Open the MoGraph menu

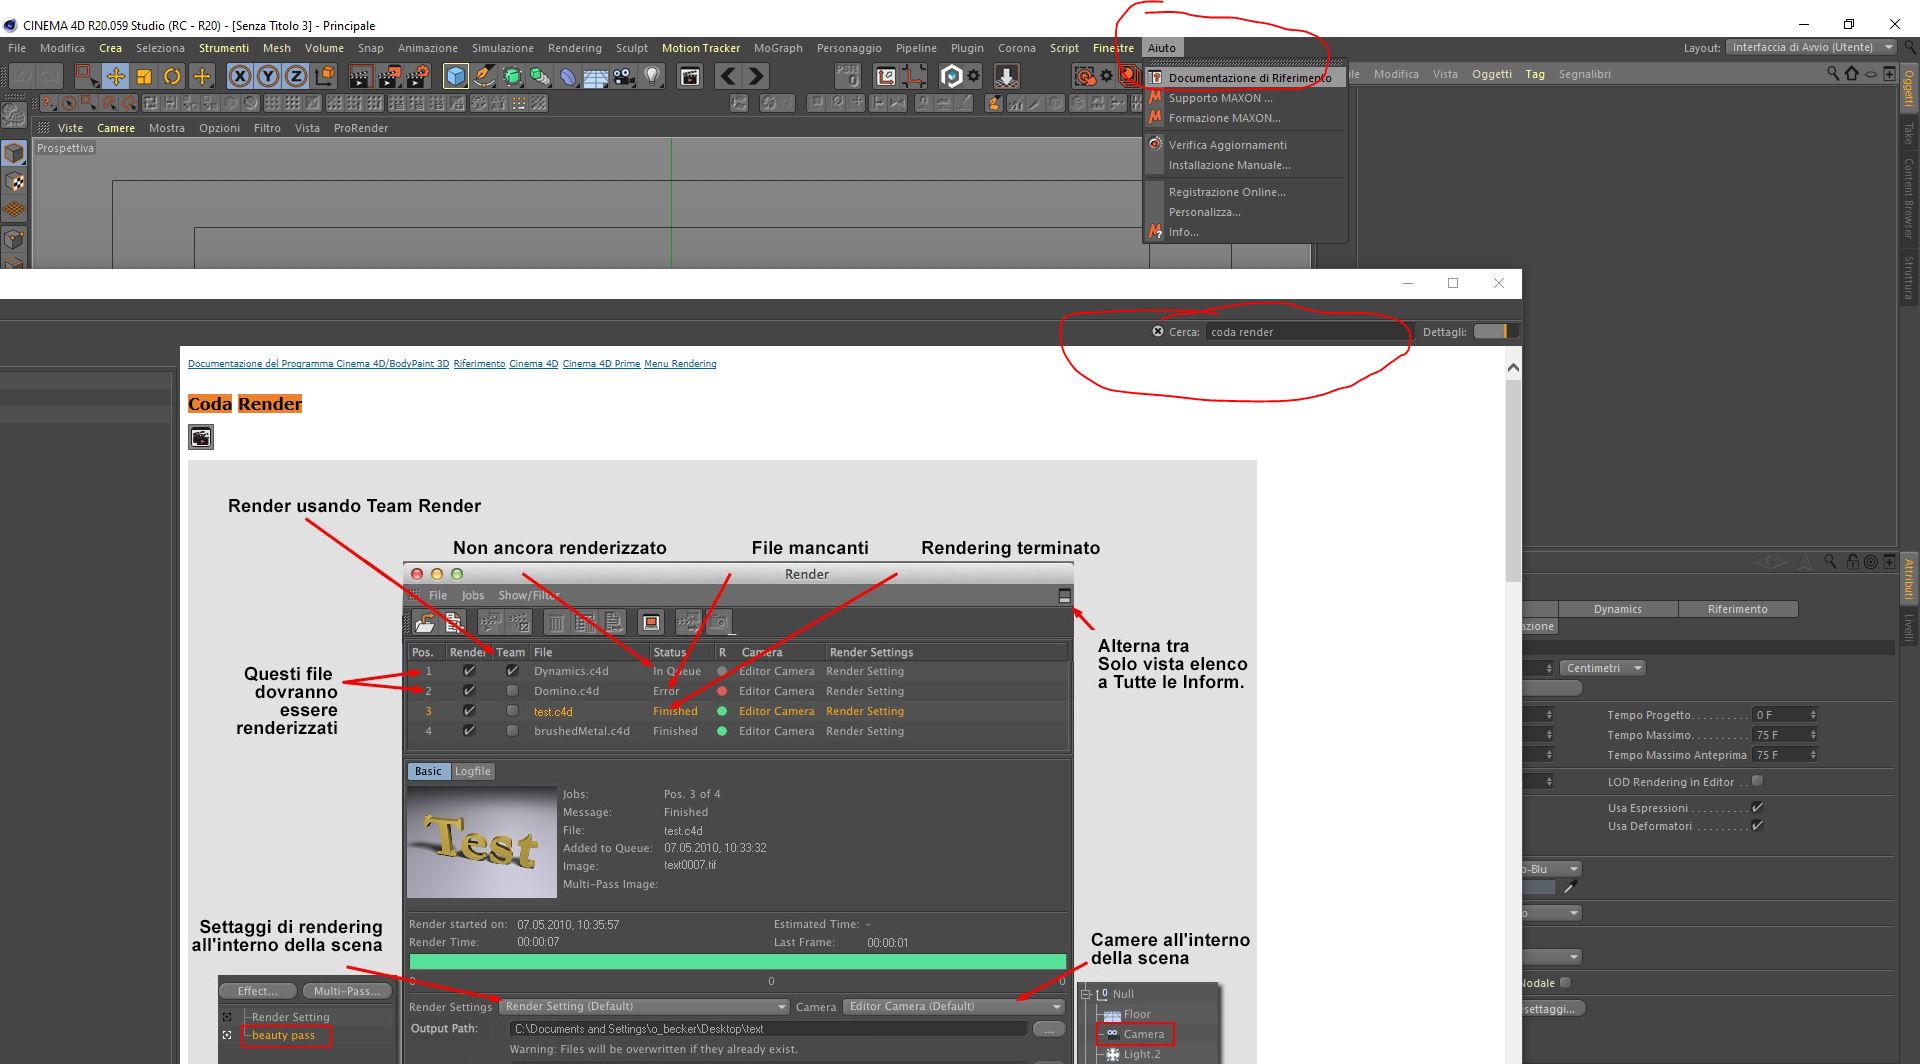click(x=778, y=48)
